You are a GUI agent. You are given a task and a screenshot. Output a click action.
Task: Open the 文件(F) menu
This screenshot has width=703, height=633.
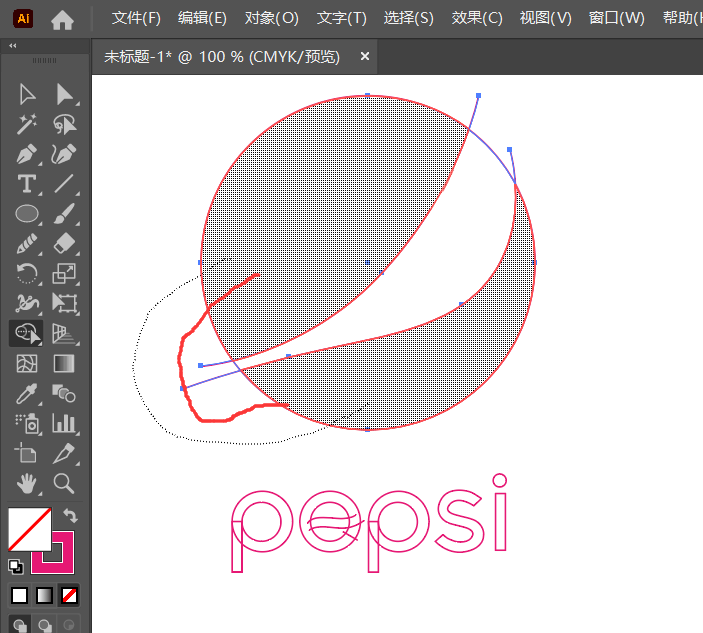click(x=136, y=18)
